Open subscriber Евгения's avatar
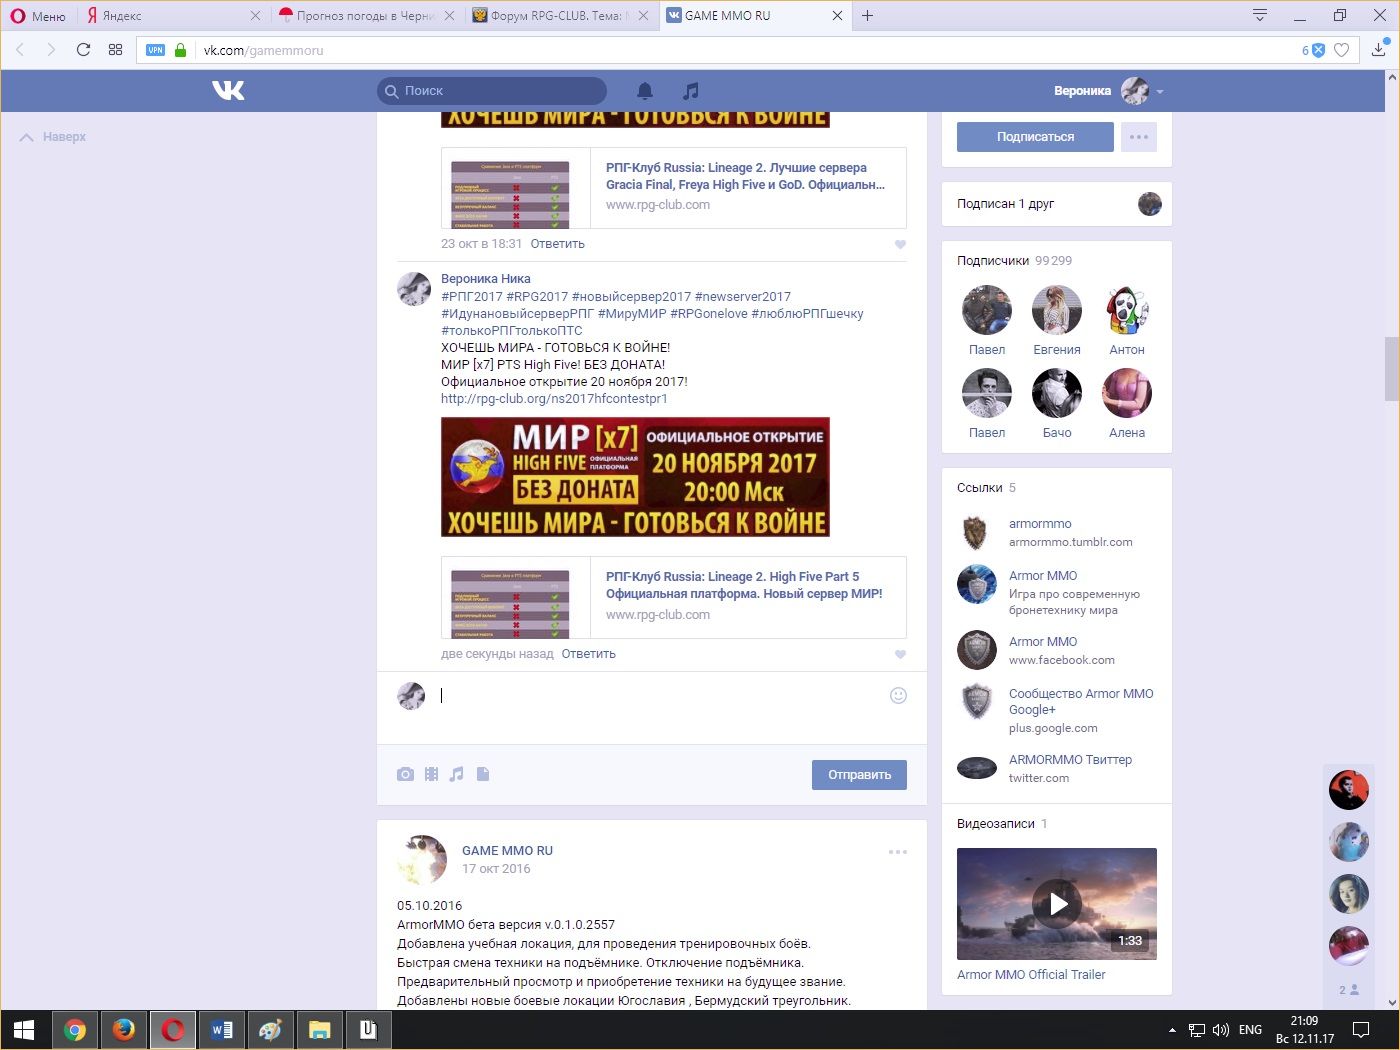Image resolution: width=1400 pixels, height=1050 pixels. click(1057, 310)
